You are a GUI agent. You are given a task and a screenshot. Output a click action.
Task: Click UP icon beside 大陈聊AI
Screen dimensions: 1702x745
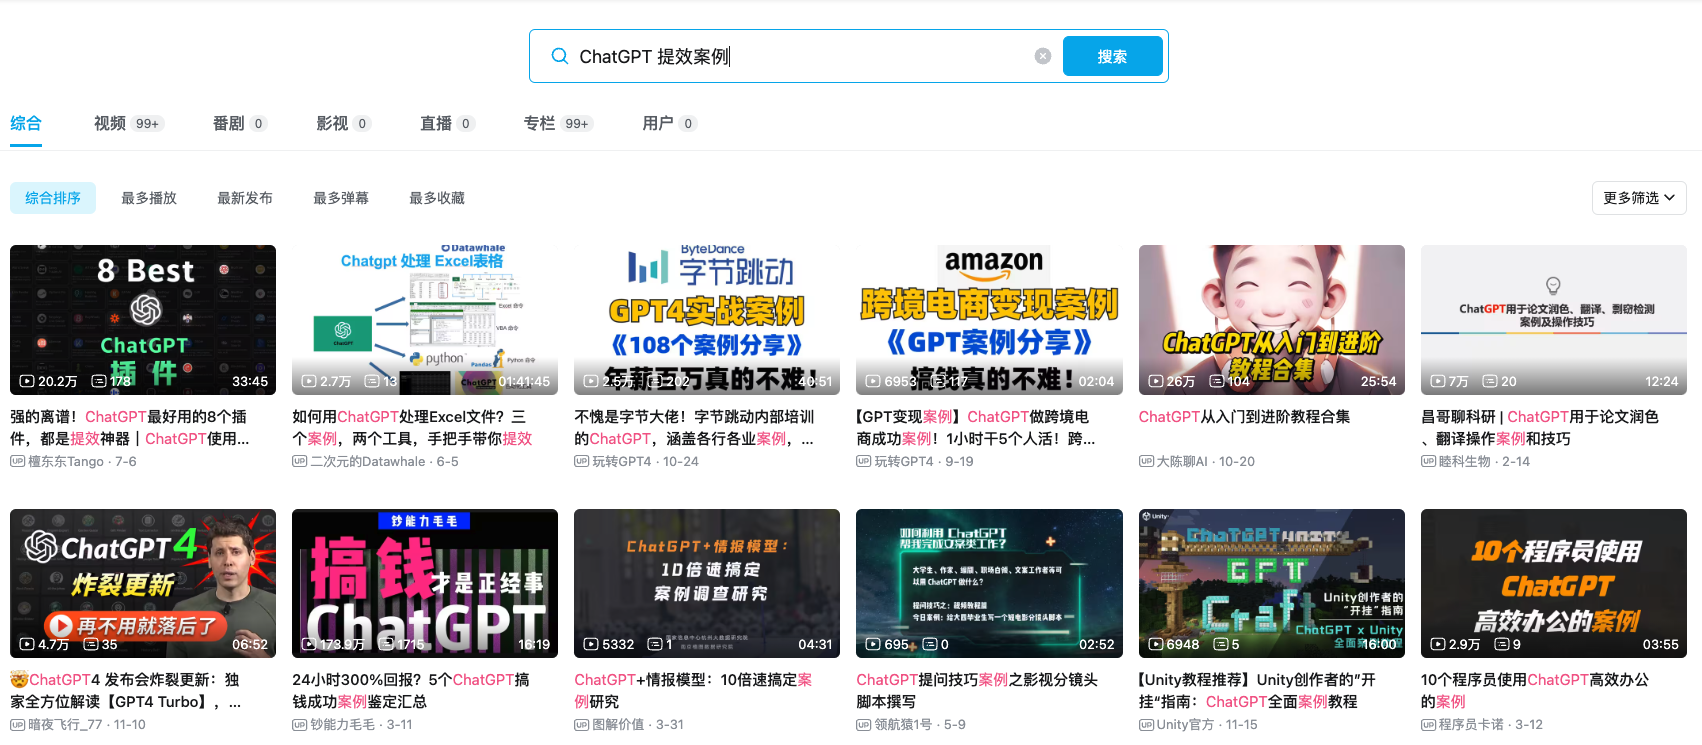tap(1146, 462)
